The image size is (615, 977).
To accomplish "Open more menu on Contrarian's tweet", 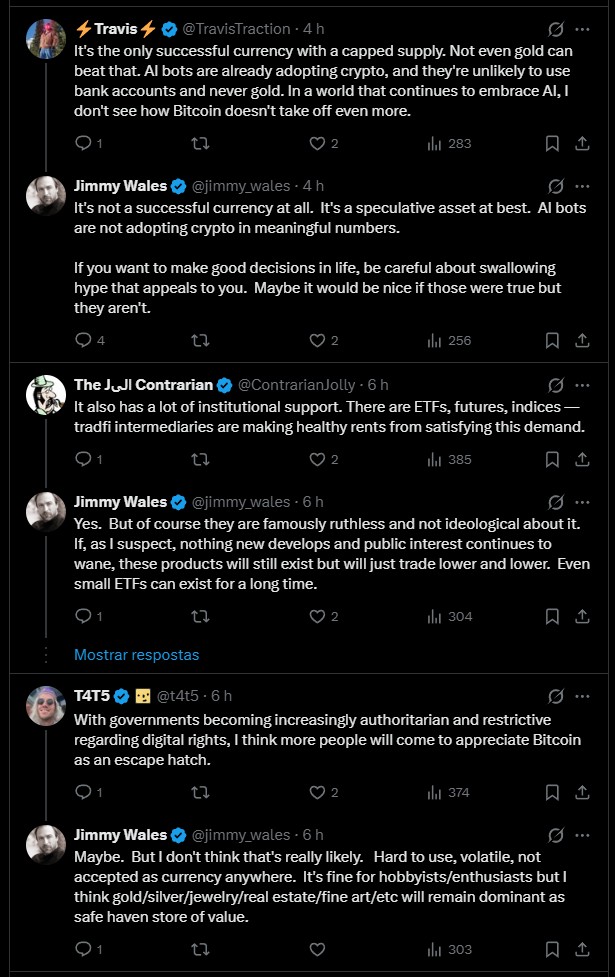I will click(583, 384).
